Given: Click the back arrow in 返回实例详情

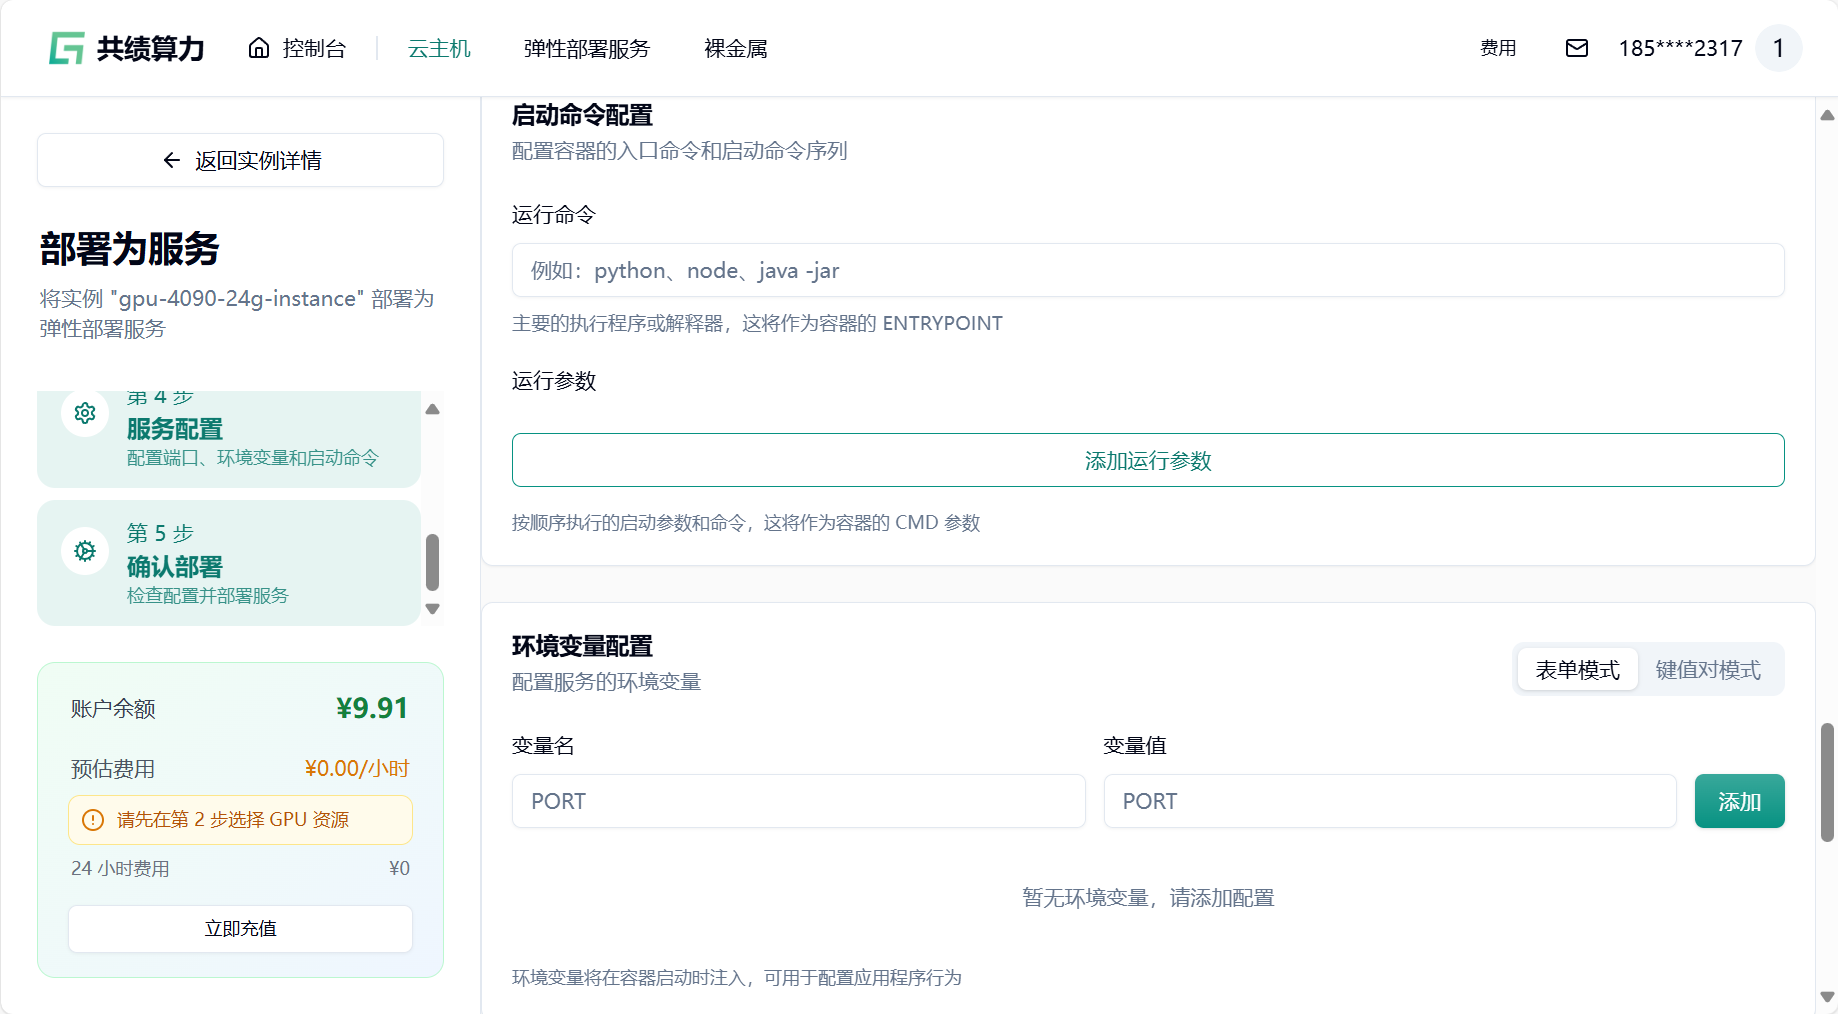Looking at the screenshot, I should pos(172,160).
